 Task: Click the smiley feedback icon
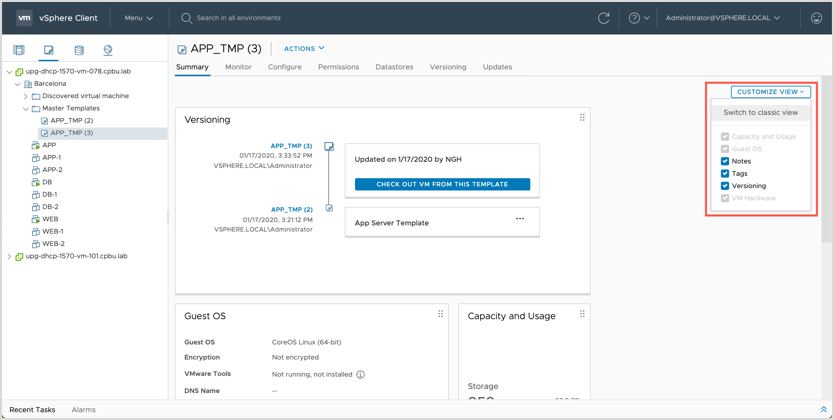(x=816, y=18)
